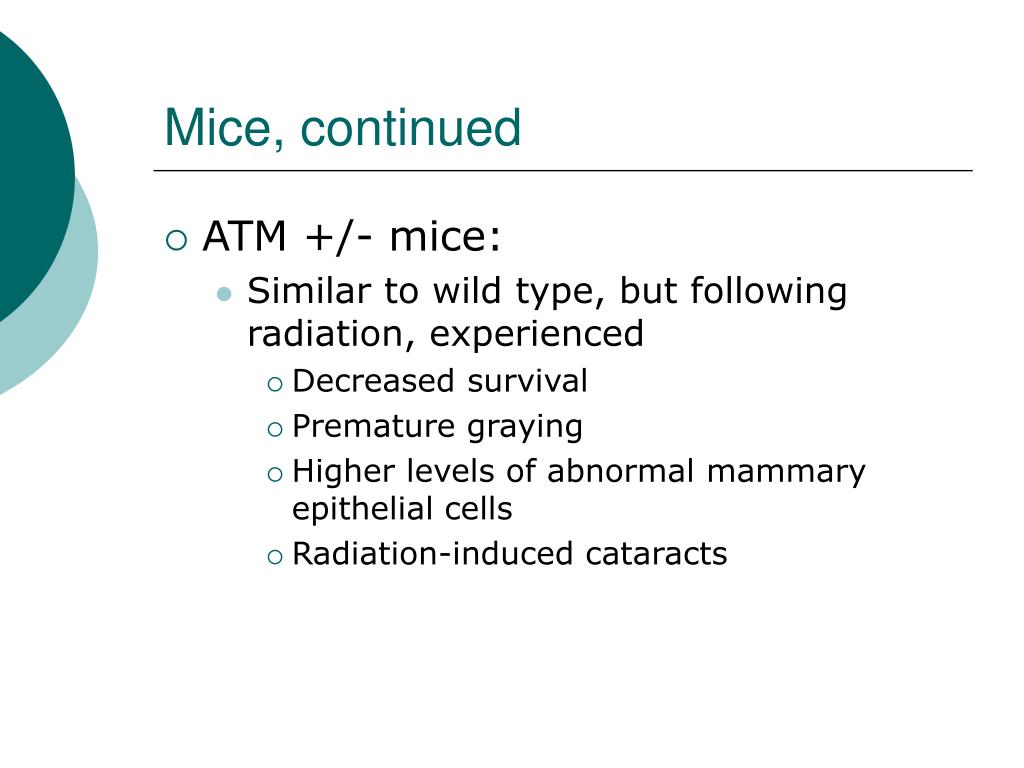The image size is (1024, 768).
Task: Click the 'Mice, continued' slide title
Action: (343, 128)
